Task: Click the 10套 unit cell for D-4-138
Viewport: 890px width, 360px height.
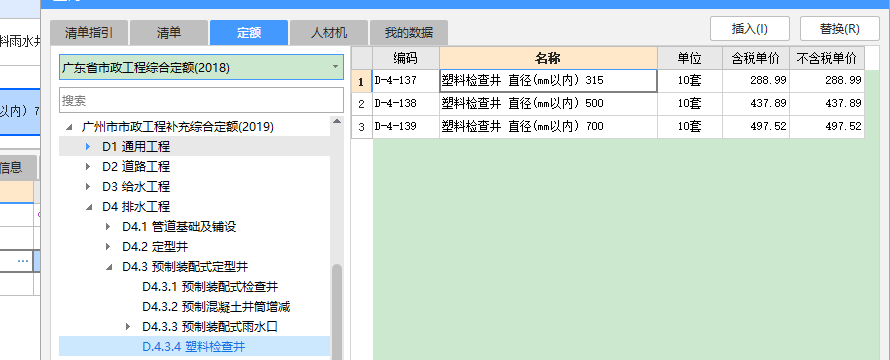Action: click(x=690, y=104)
